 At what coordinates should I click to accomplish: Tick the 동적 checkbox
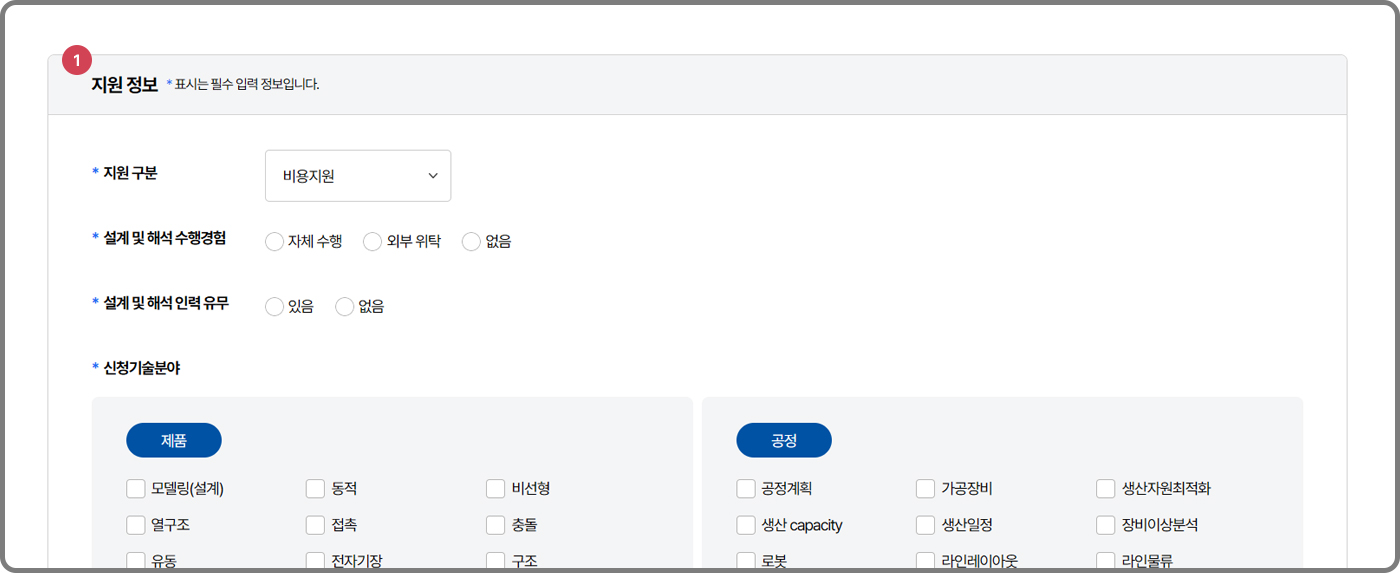[x=315, y=489]
